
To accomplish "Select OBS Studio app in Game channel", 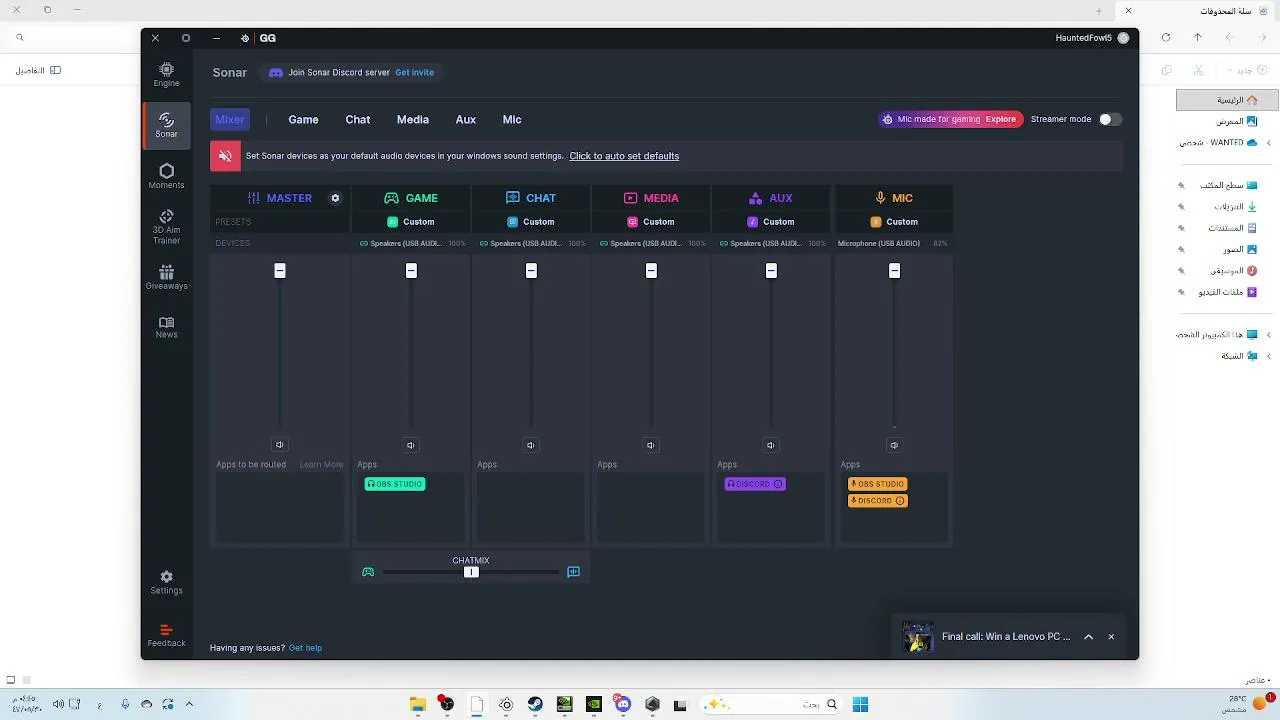I will [395, 484].
